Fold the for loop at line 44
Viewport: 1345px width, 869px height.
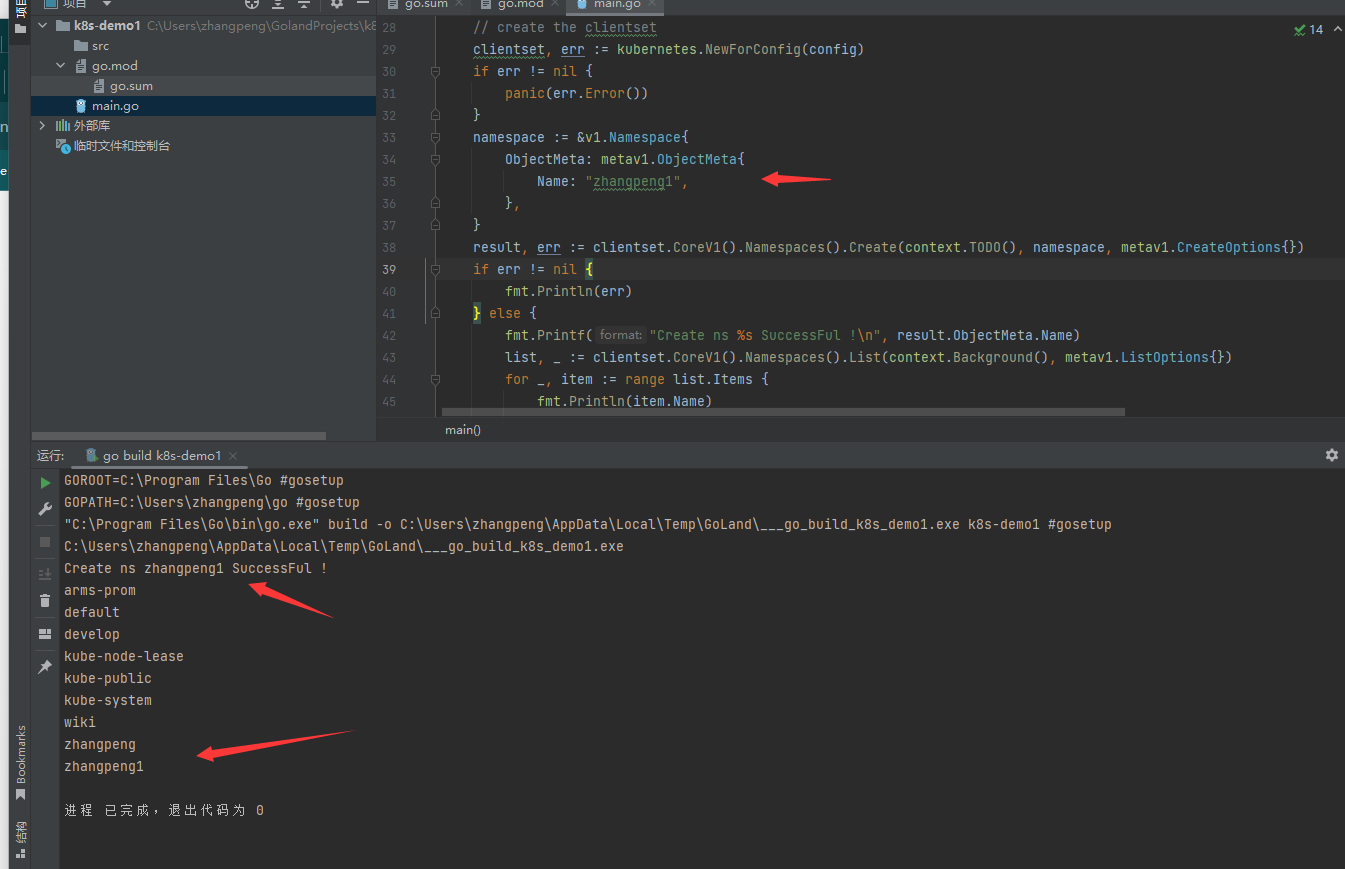point(435,380)
